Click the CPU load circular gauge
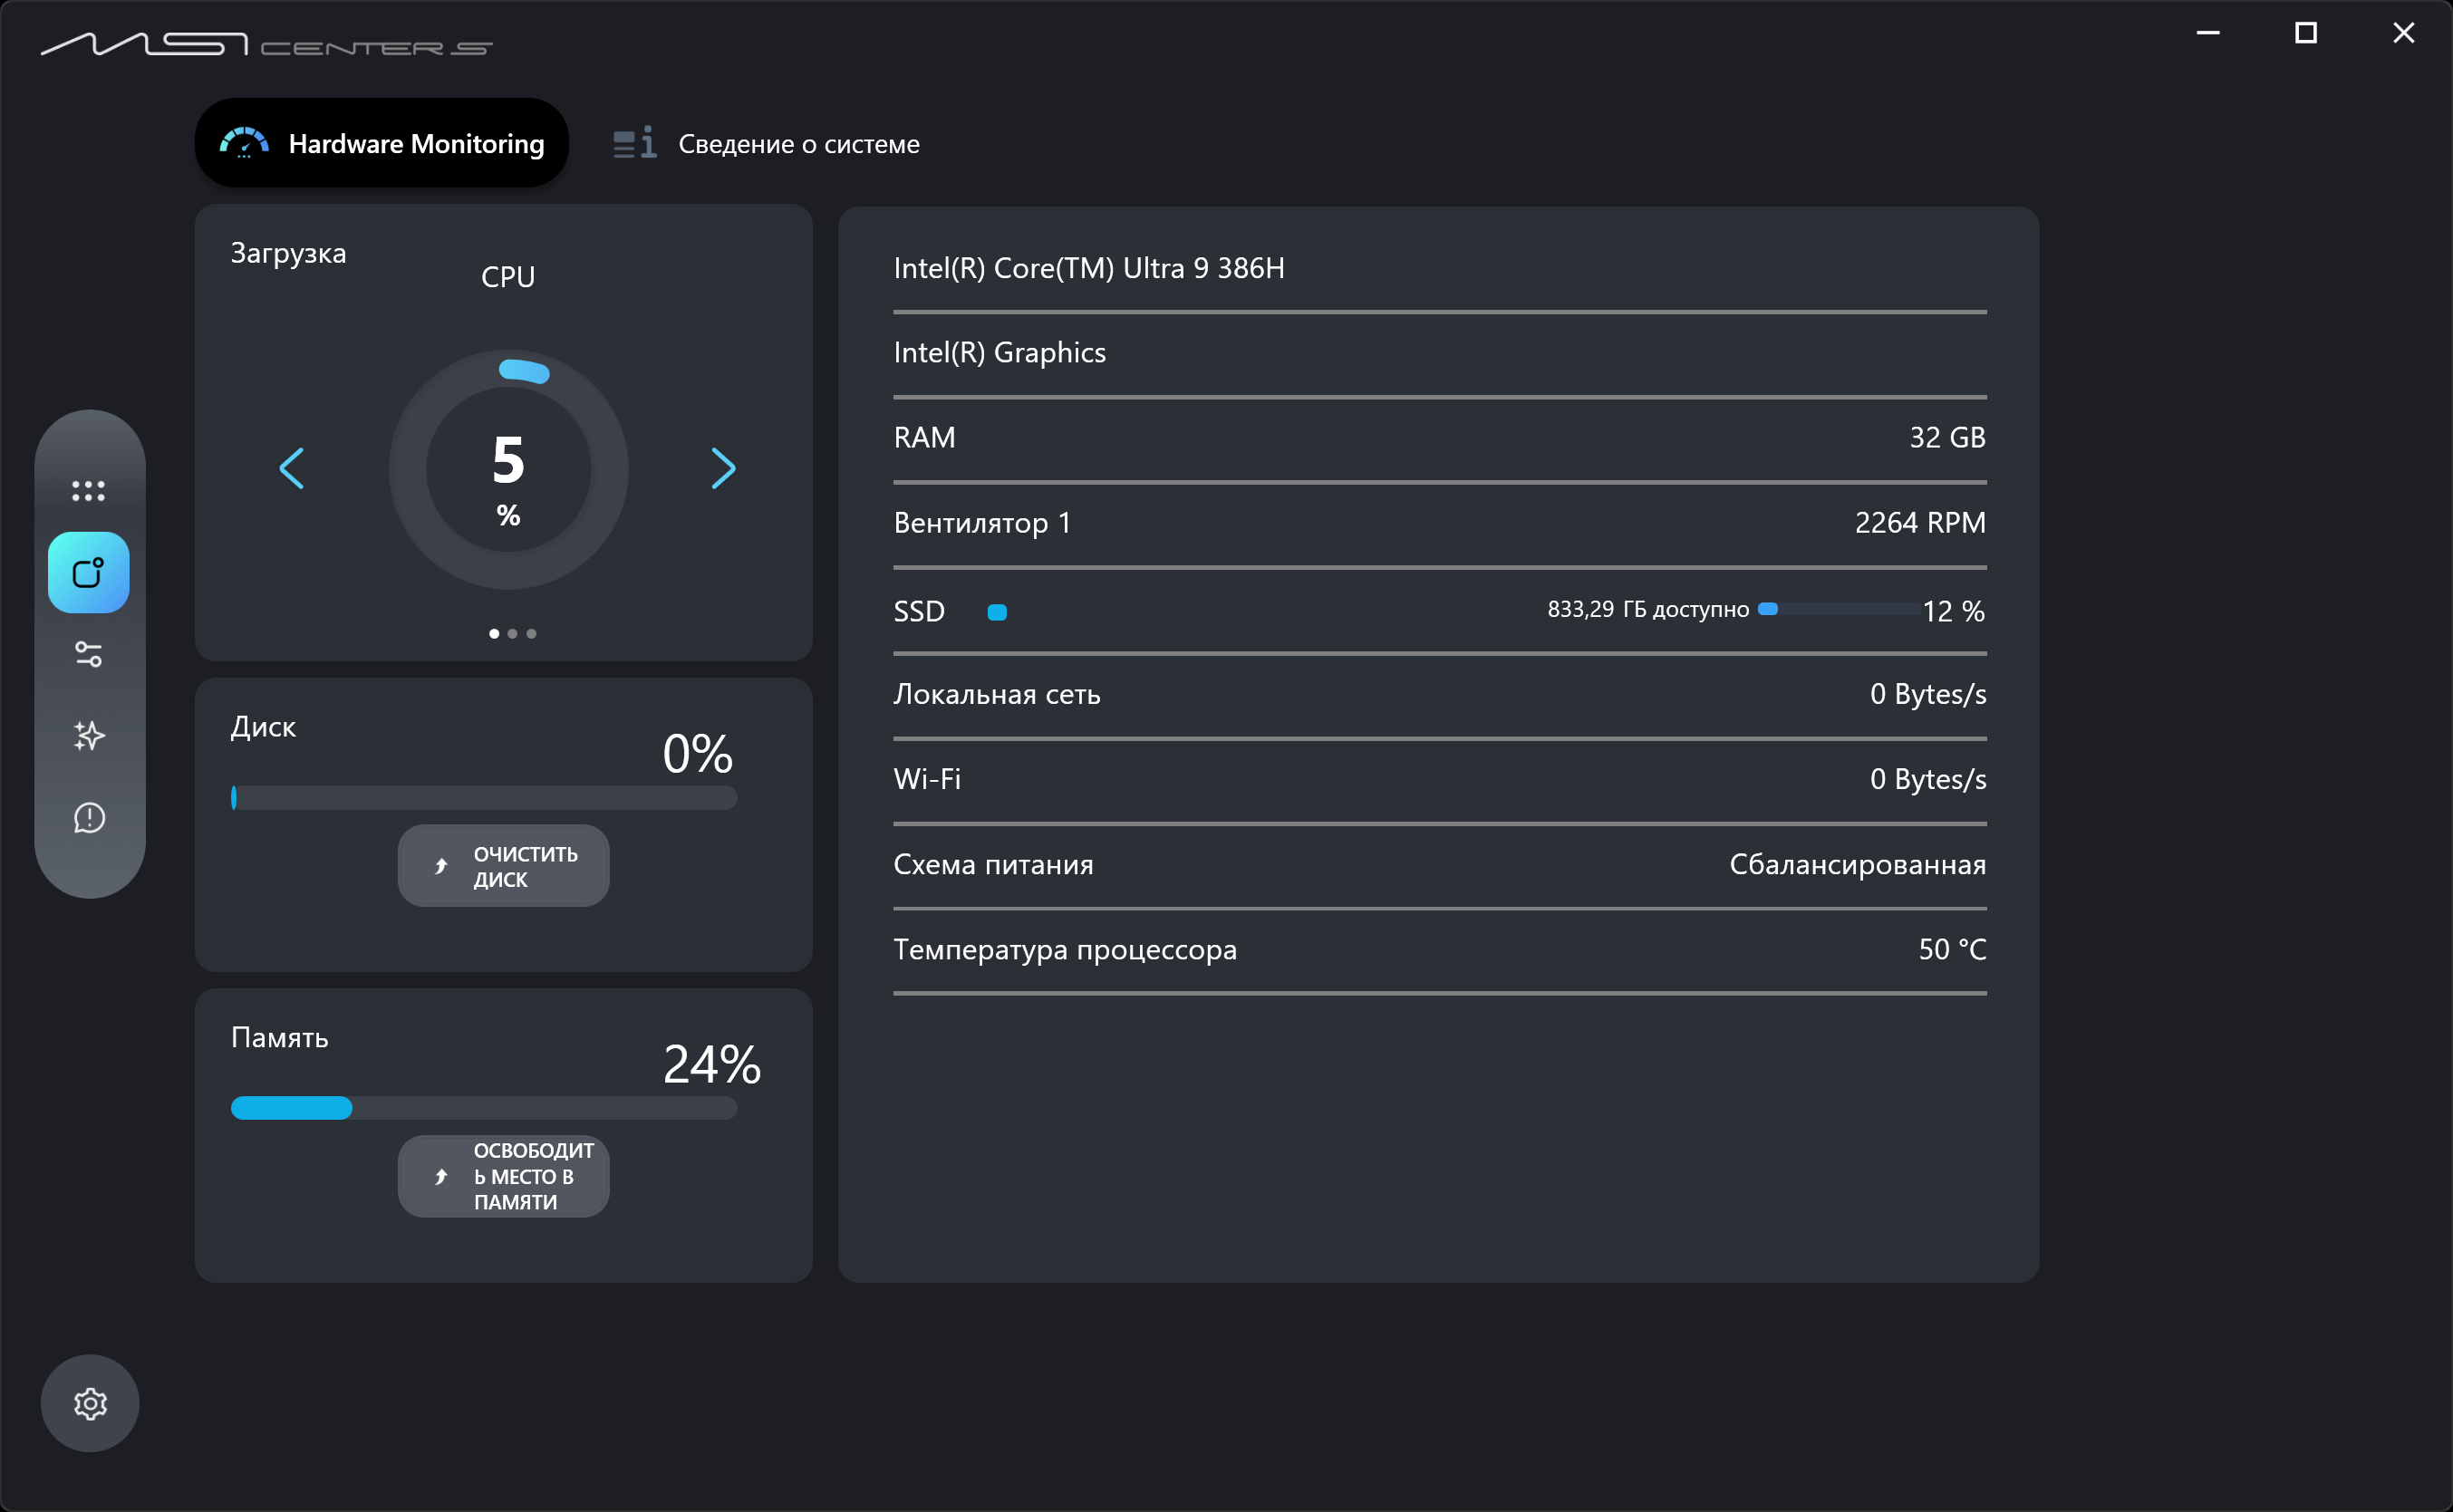Viewport: 2453px width, 1512px height. 508,469
